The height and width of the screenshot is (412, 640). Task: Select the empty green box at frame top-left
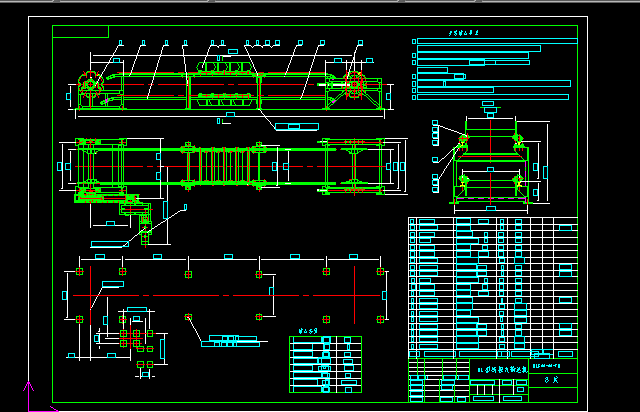point(80,31)
